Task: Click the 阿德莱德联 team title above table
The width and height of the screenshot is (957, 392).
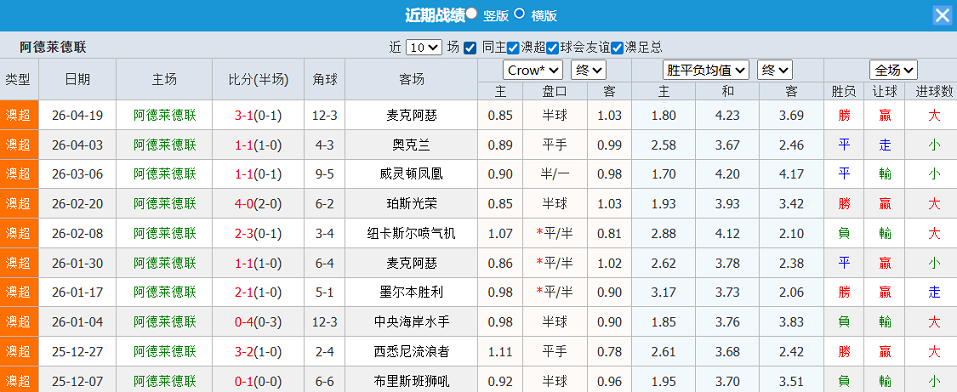Action: 52,48
